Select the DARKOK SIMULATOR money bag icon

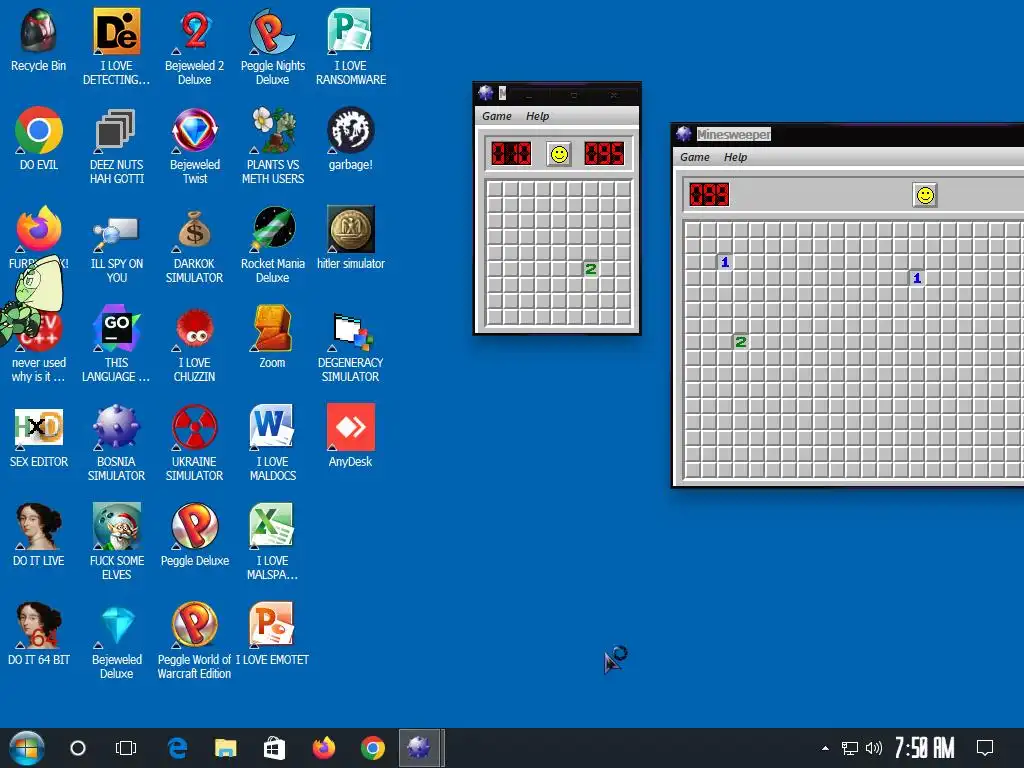coord(194,230)
